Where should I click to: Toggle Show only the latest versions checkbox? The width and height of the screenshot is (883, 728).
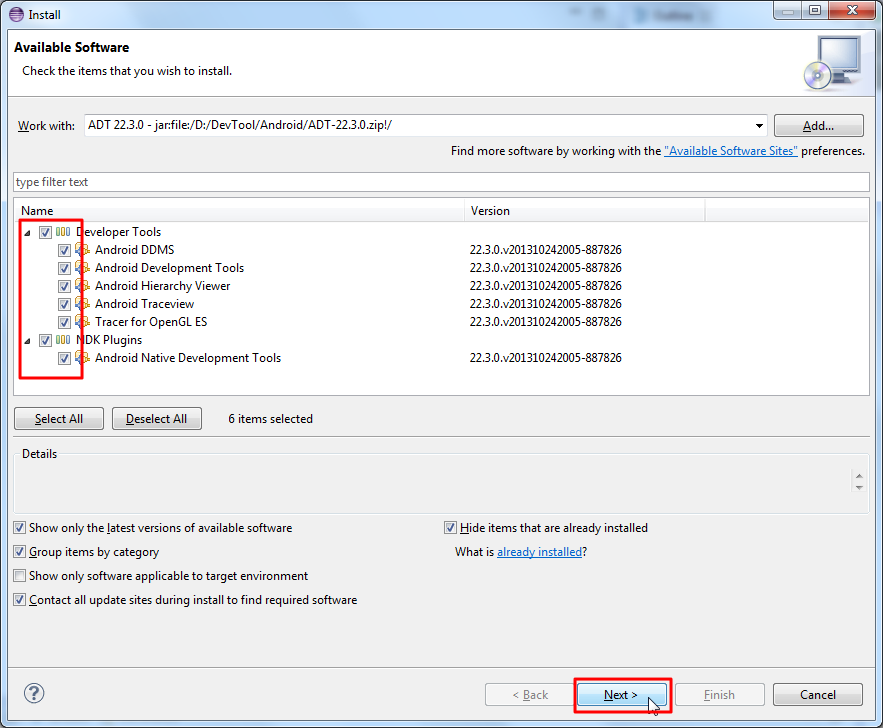point(20,528)
